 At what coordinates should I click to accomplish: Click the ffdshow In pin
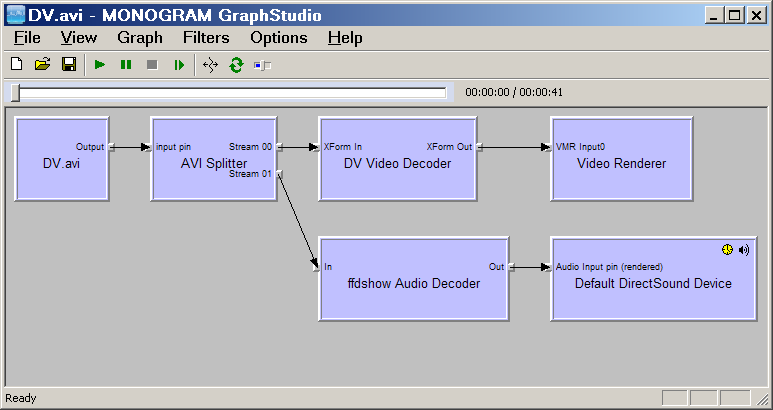pyautogui.click(x=317, y=267)
